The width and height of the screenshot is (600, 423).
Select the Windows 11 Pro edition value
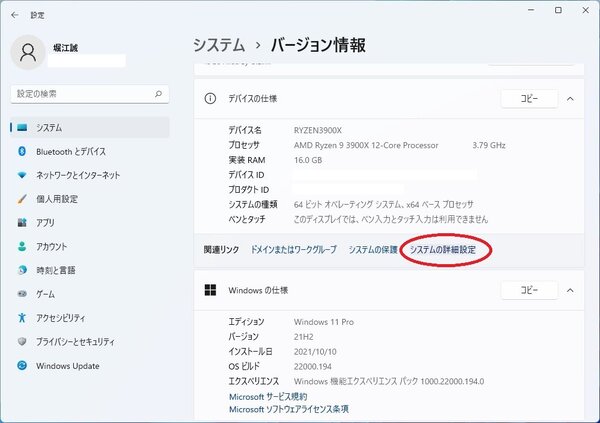(324, 322)
